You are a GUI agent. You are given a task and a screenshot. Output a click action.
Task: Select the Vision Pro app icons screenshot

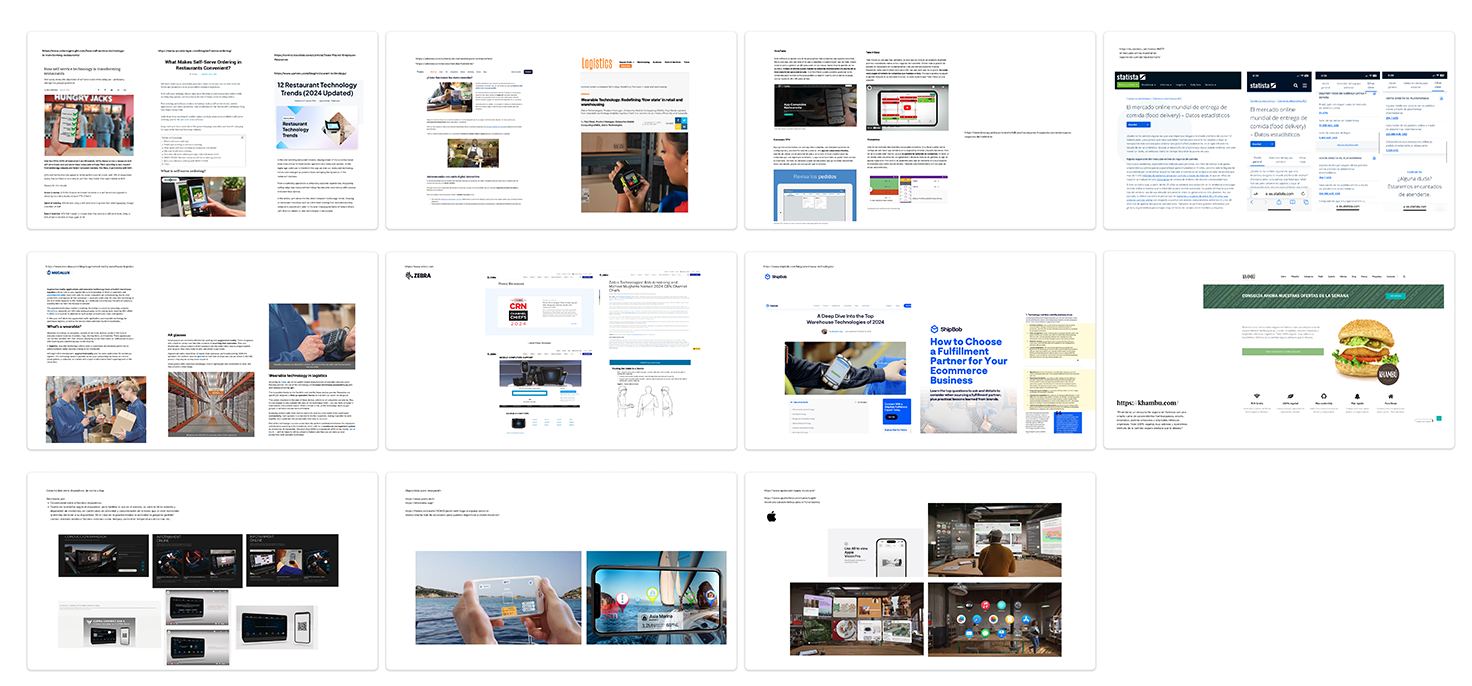pyautogui.click(x=994, y=619)
